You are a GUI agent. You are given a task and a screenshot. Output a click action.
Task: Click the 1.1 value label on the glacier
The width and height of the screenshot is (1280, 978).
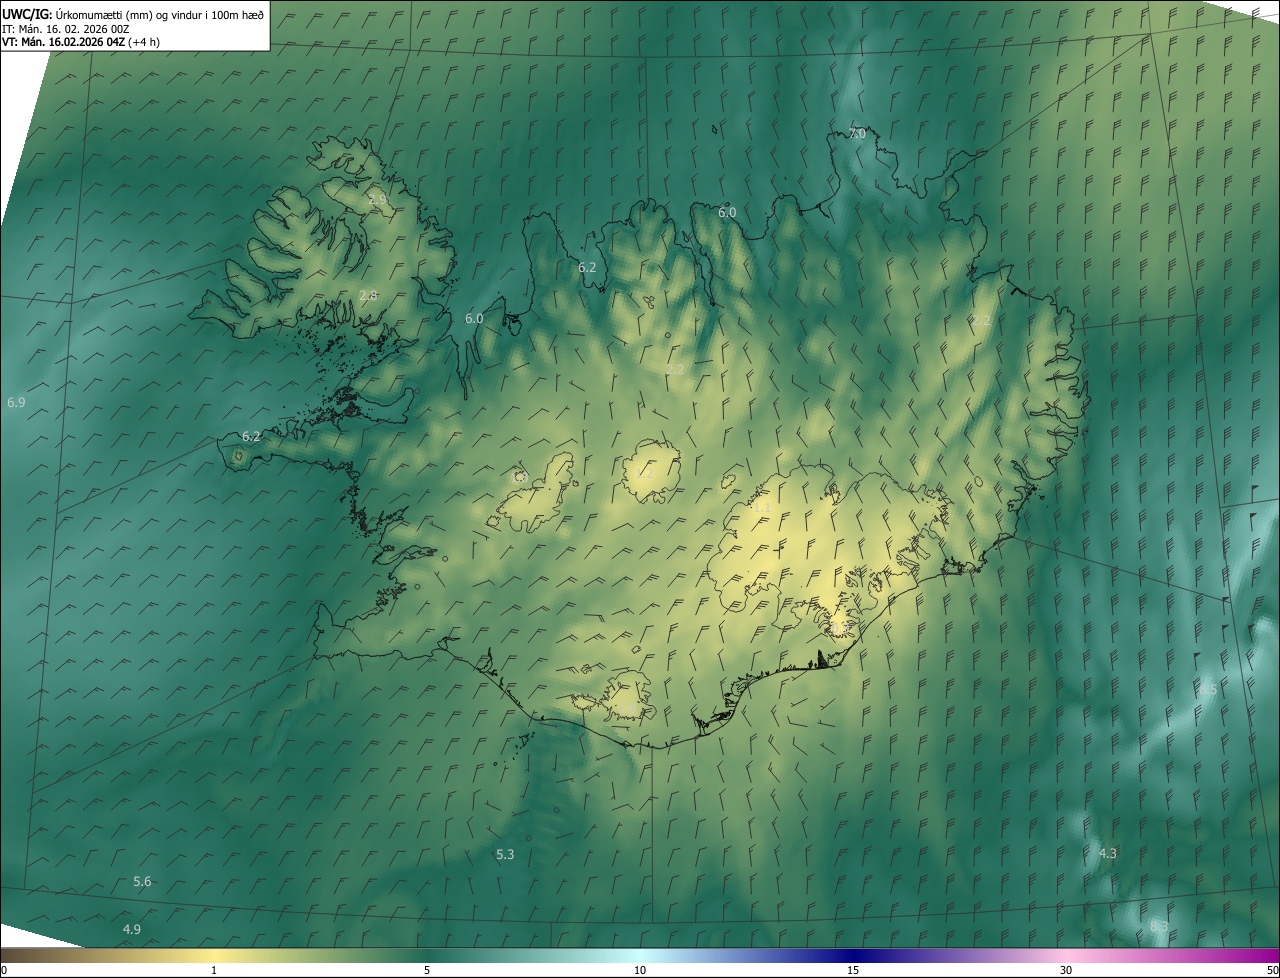(762, 508)
